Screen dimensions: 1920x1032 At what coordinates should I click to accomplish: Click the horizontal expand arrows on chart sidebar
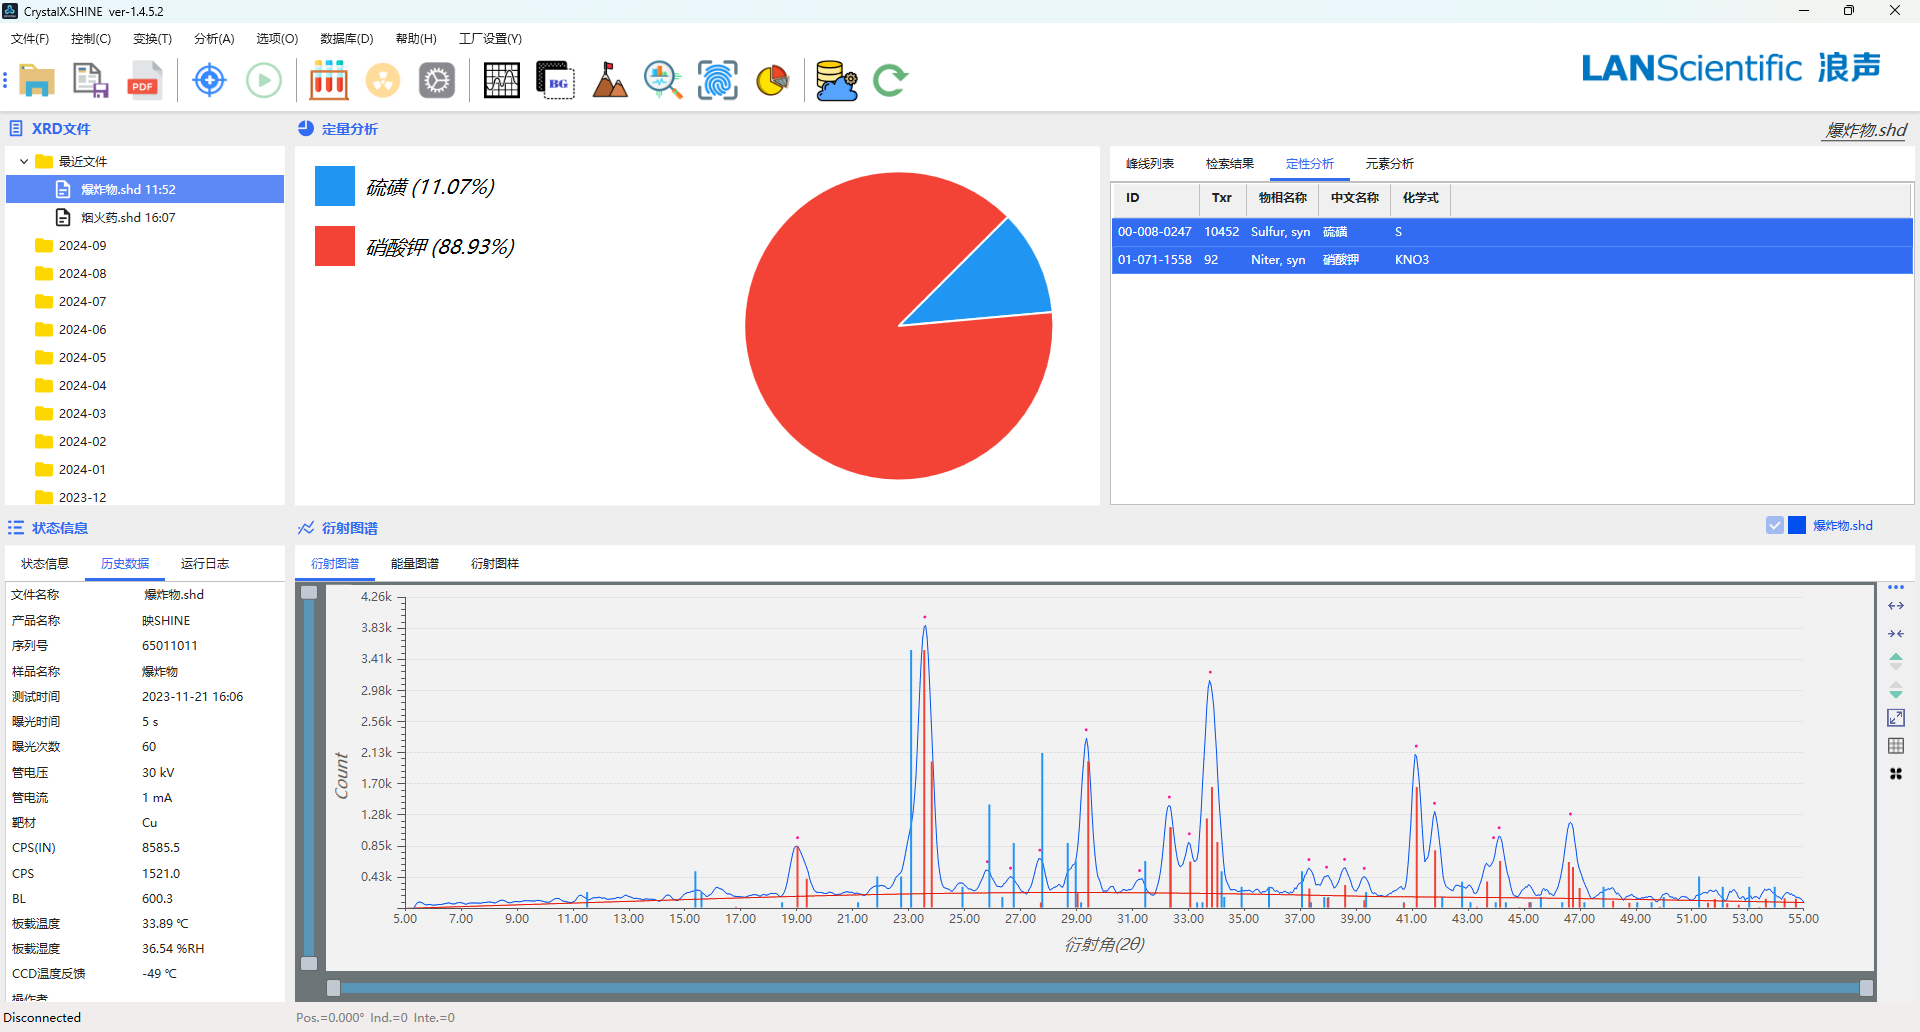(1895, 606)
